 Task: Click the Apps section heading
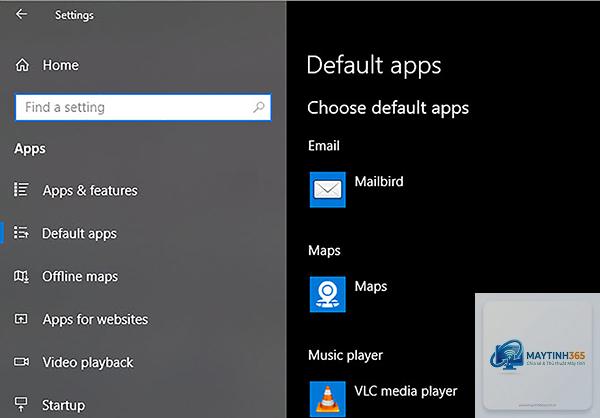30,149
